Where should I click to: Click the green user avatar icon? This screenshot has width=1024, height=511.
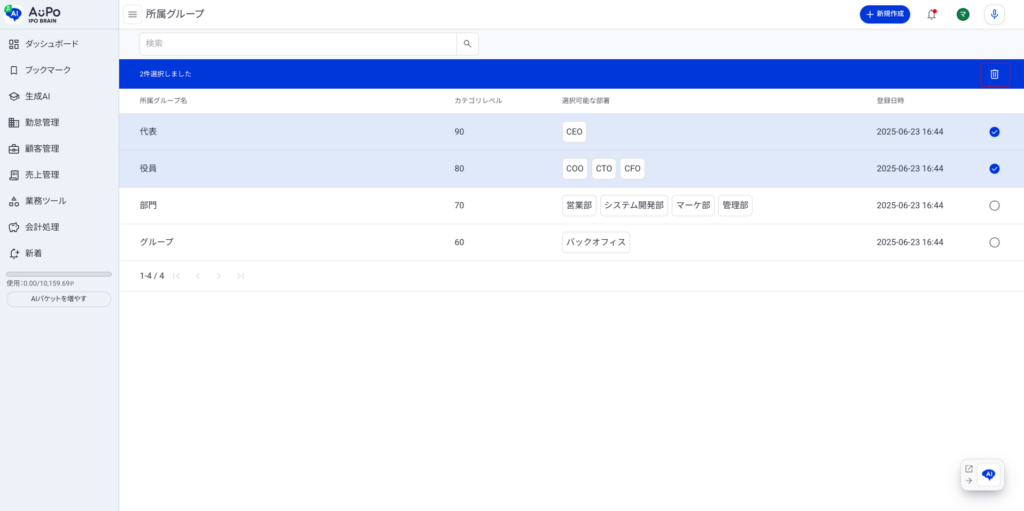(x=963, y=14)
